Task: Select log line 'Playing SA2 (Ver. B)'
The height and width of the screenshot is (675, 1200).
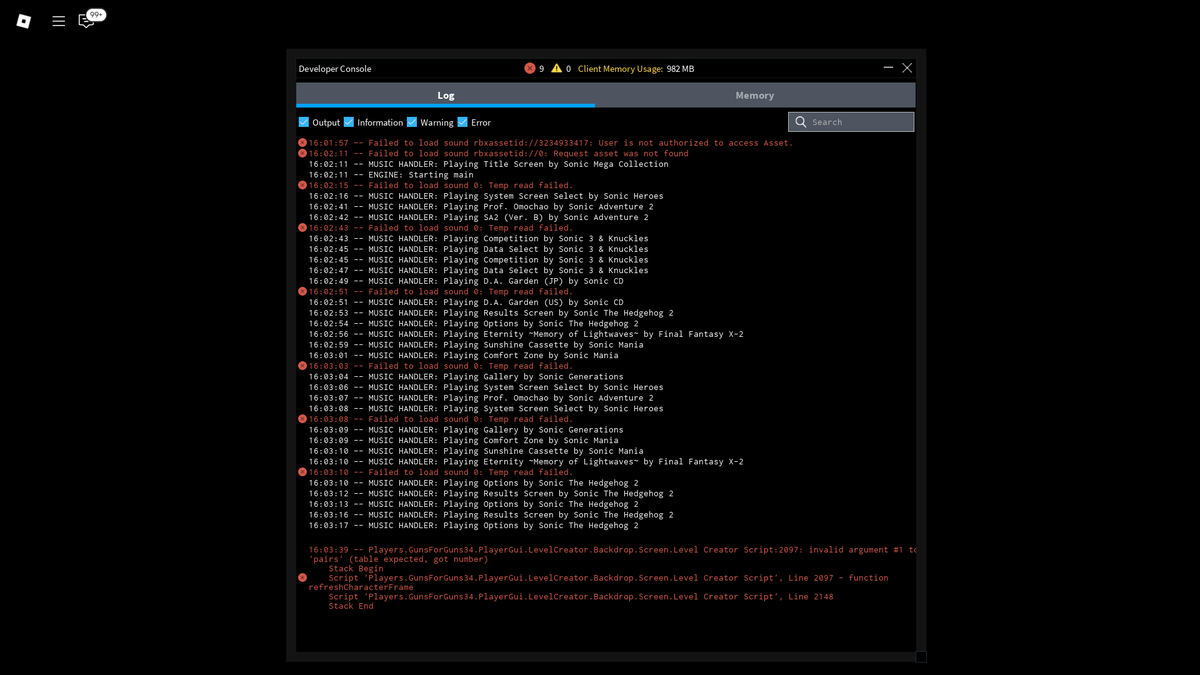Action: [x=478, y=217]
